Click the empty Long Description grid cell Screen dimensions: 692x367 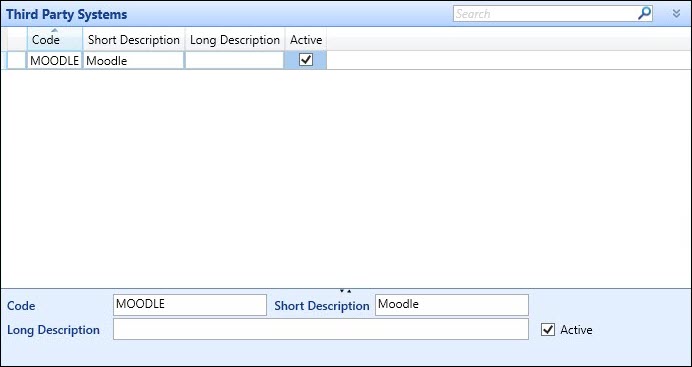[x=235, y=60]
